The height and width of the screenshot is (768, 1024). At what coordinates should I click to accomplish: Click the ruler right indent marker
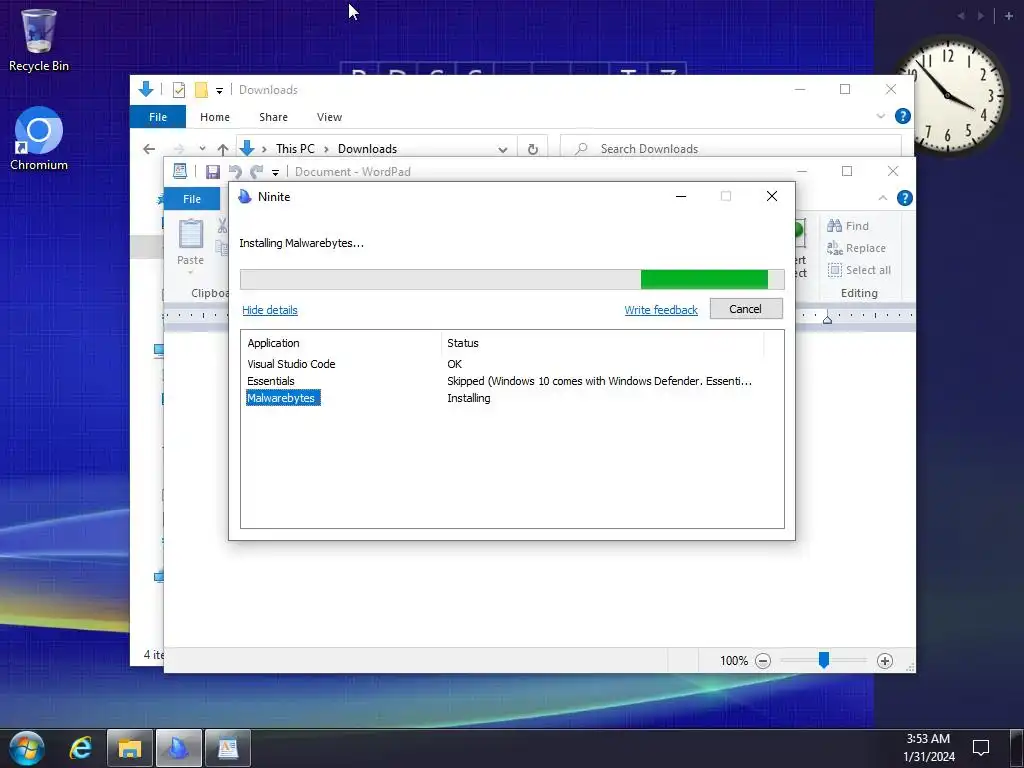click(827, 319)
